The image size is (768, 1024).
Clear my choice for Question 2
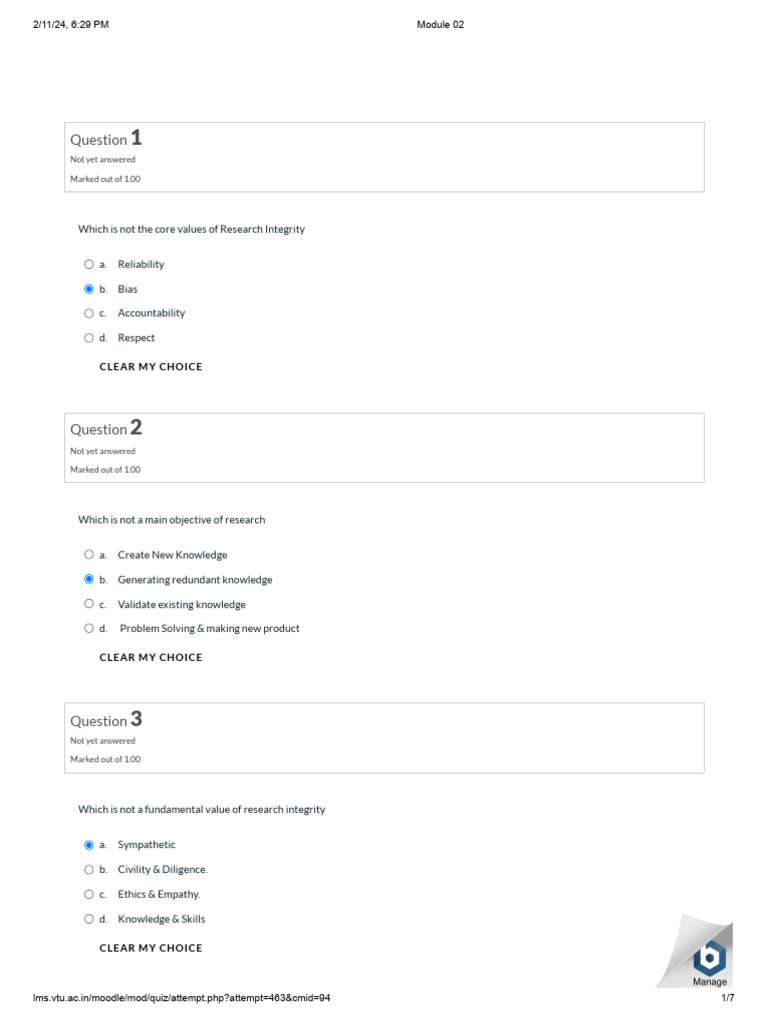pyautogui.click(x=151, y=658)
